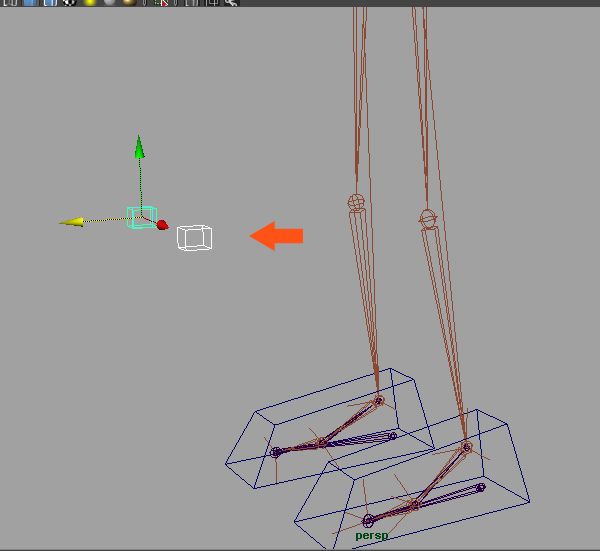Screen dimensions: 600x551
Task: Select the white wireframe cube locator
Action: point(194,238)
